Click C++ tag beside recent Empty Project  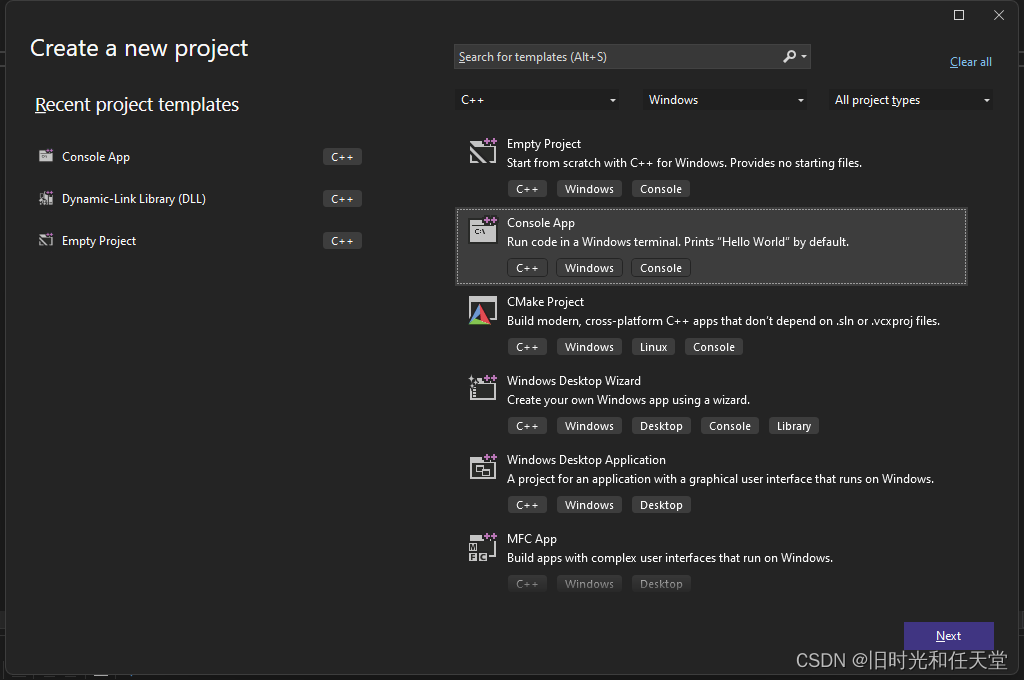[x=342, y=241]
